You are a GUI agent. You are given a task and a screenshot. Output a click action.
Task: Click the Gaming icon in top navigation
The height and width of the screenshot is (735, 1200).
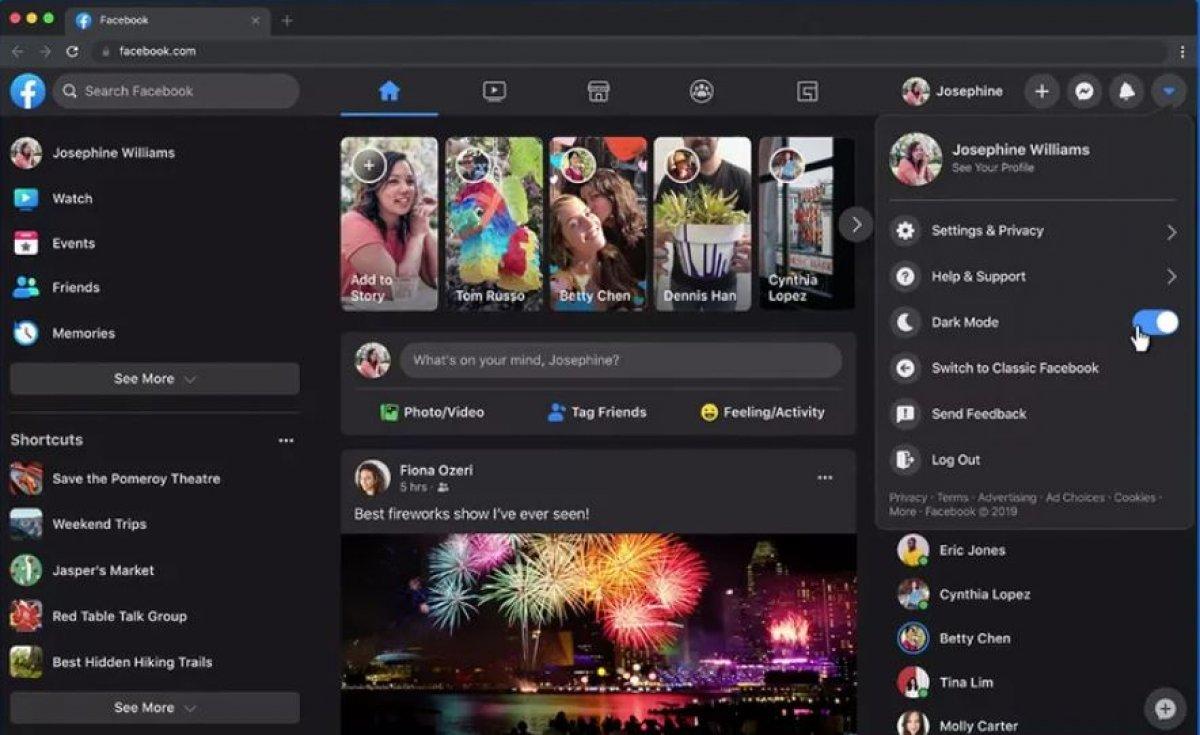click(807, 91)
